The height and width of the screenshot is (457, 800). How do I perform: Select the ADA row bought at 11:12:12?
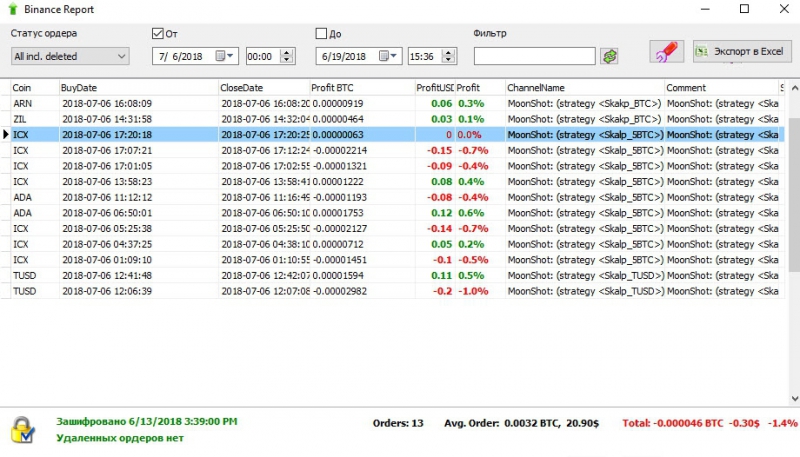[x=392, y=197]
